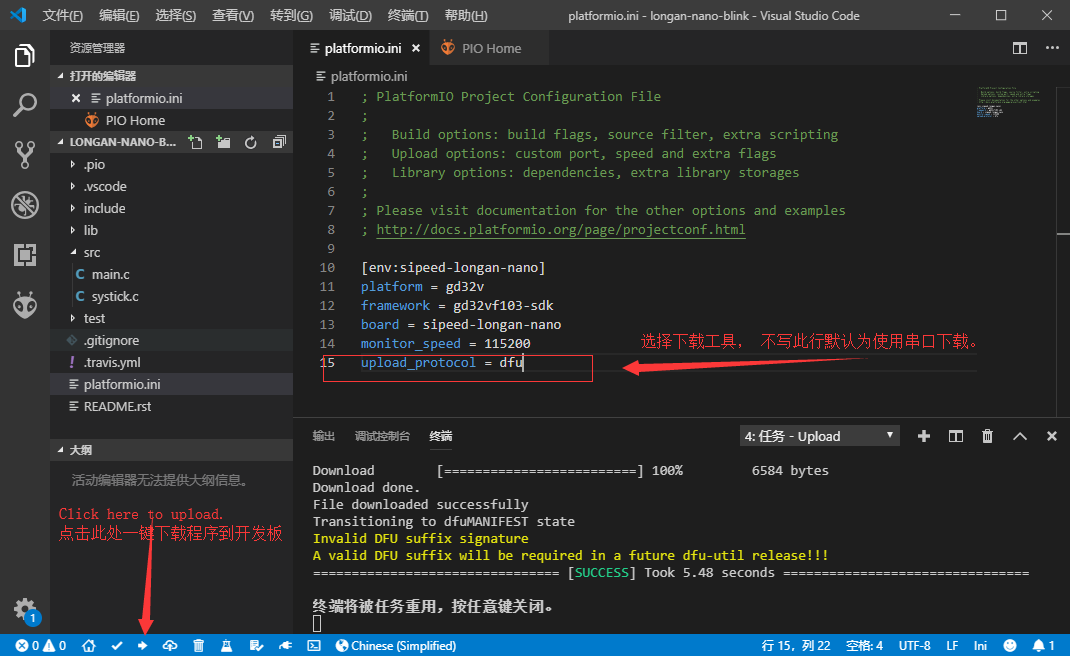Open the Explorer view in activity bar
1070x656 pixels.
click(25, 55)
